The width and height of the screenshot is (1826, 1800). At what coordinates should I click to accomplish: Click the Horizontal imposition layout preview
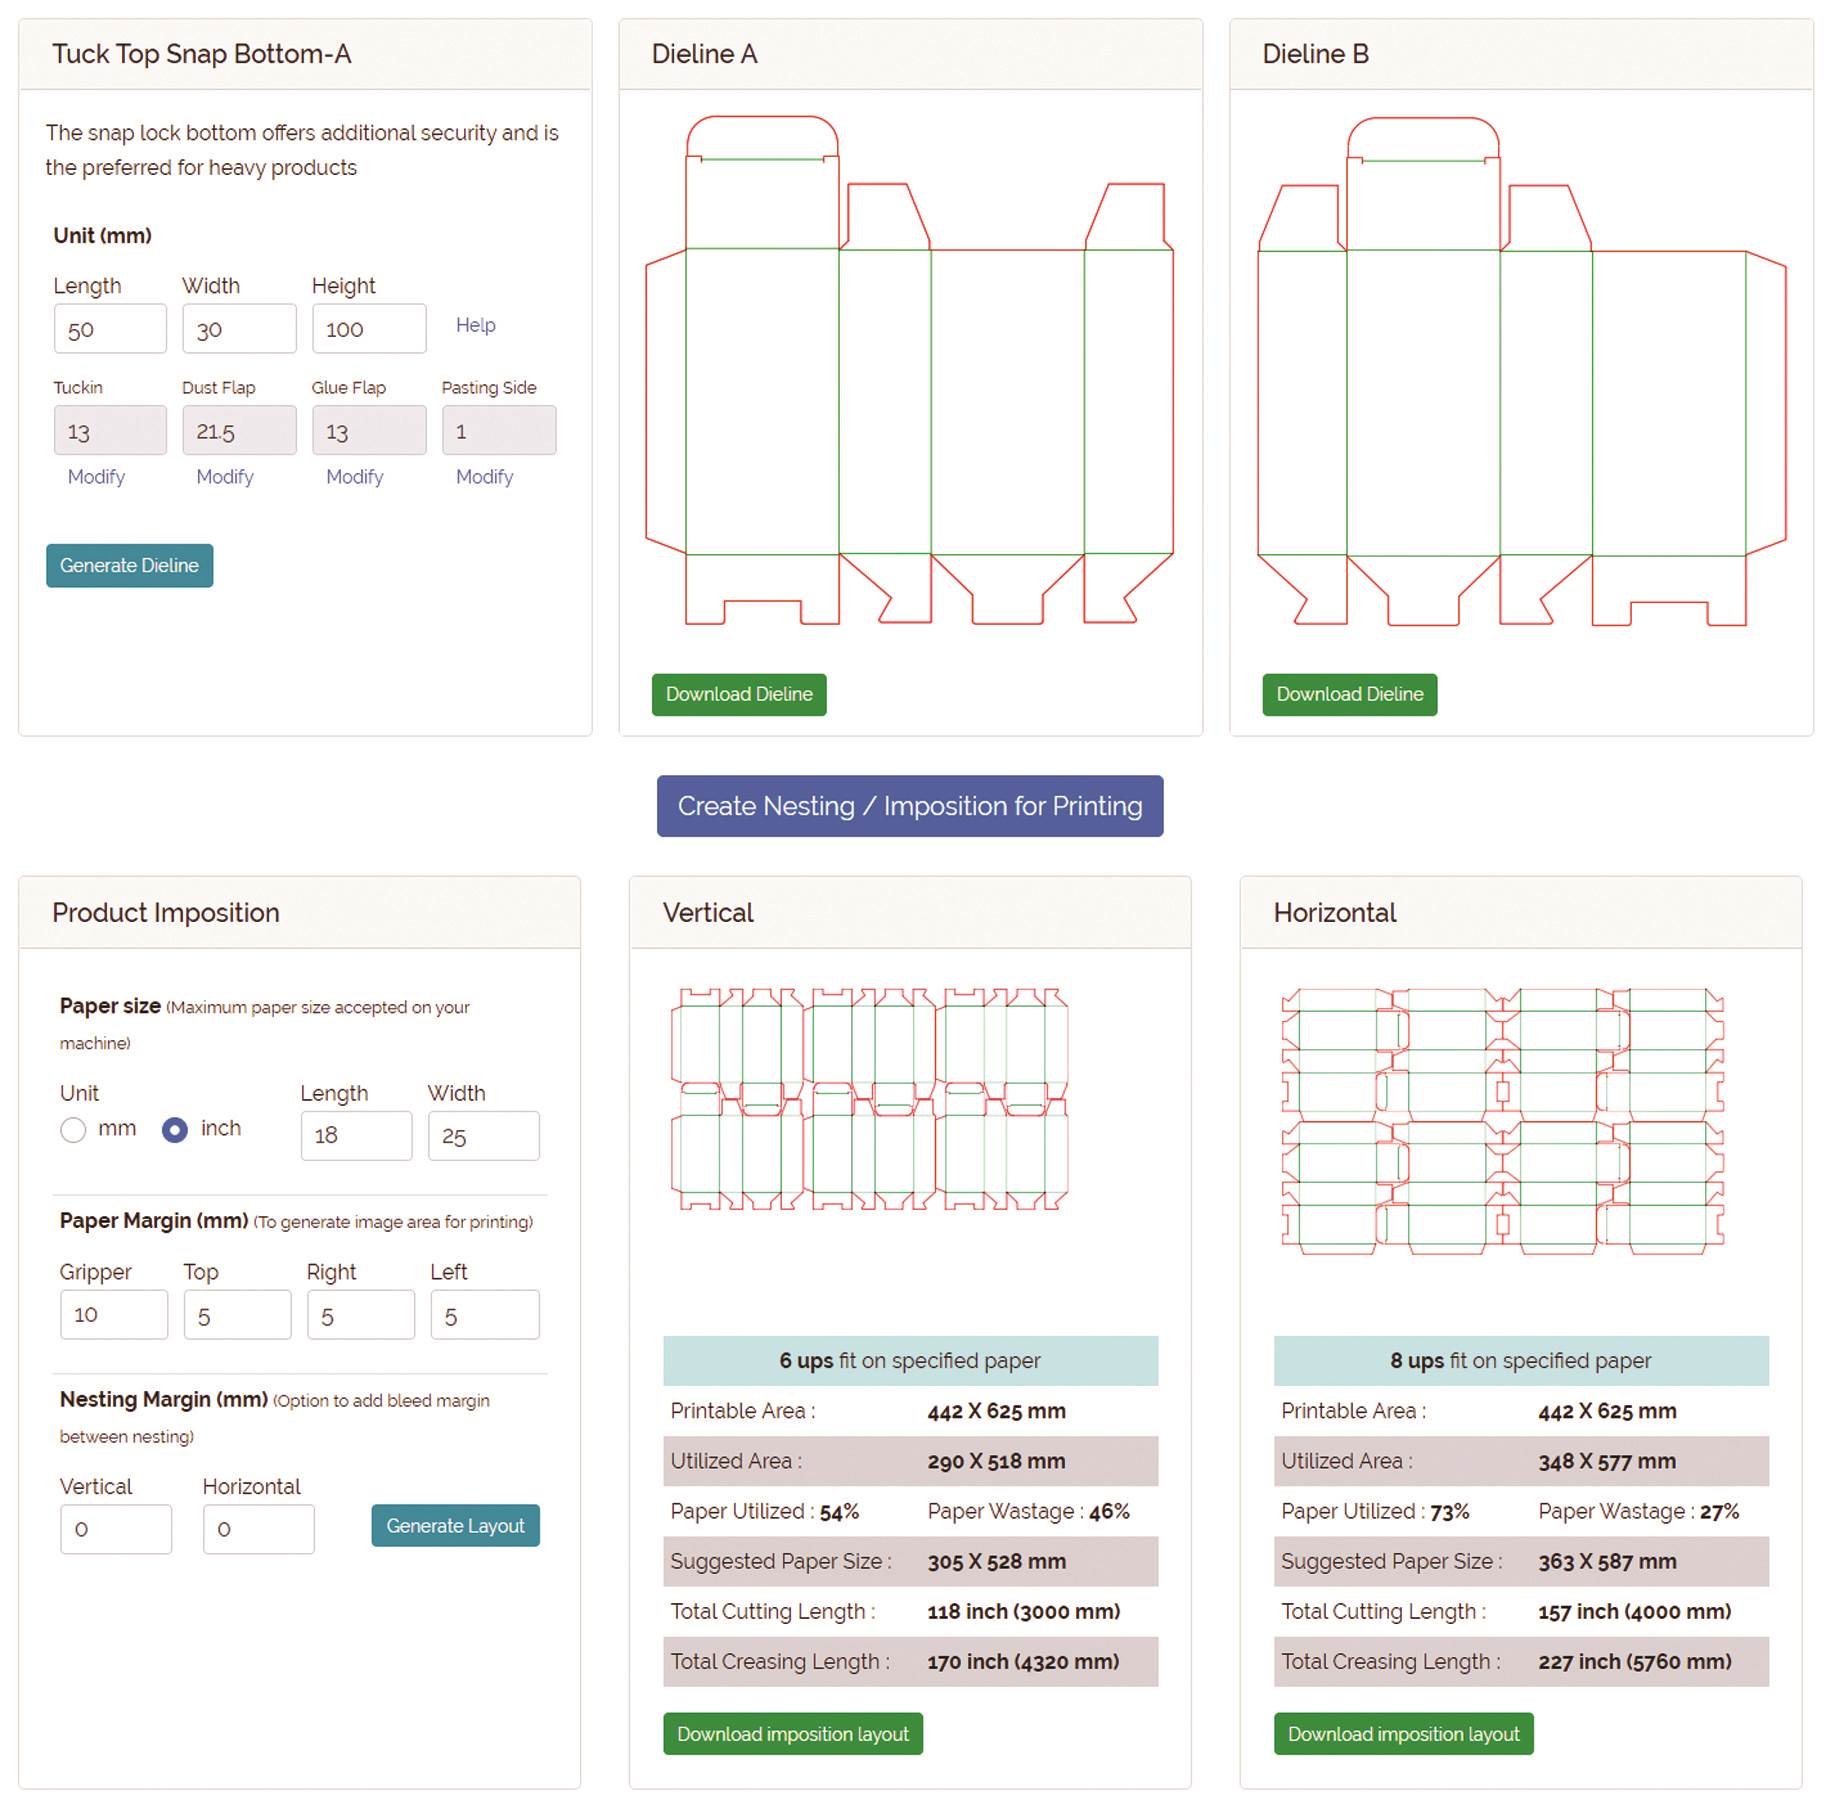(1503, 1121)
